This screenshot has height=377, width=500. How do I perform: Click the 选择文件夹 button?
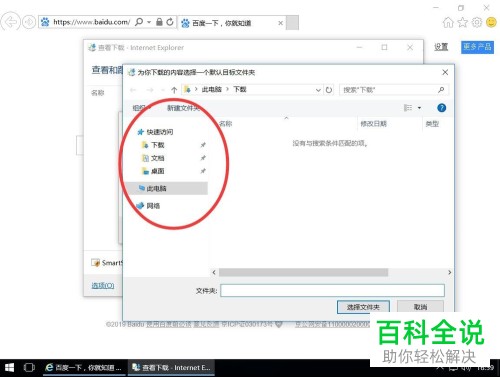pyautogui.click(x=363, y=307)
